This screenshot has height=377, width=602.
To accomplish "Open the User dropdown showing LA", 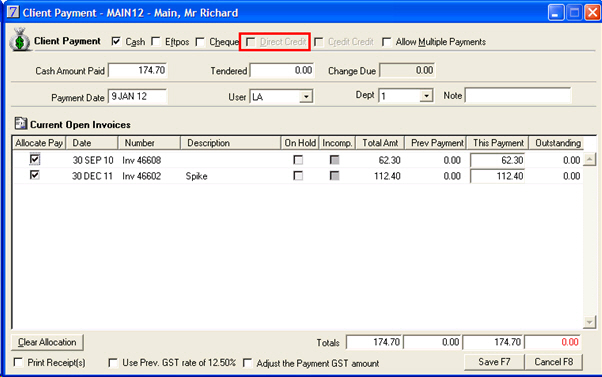I will coord(306,96).
